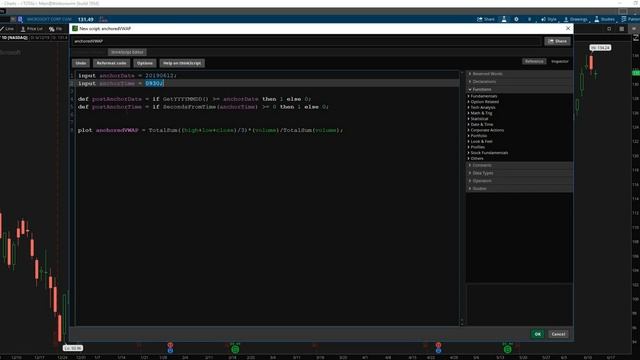Switch to the thinkScript Editor tab
This screenshot has width=640, height=360.
coord(127,52)
